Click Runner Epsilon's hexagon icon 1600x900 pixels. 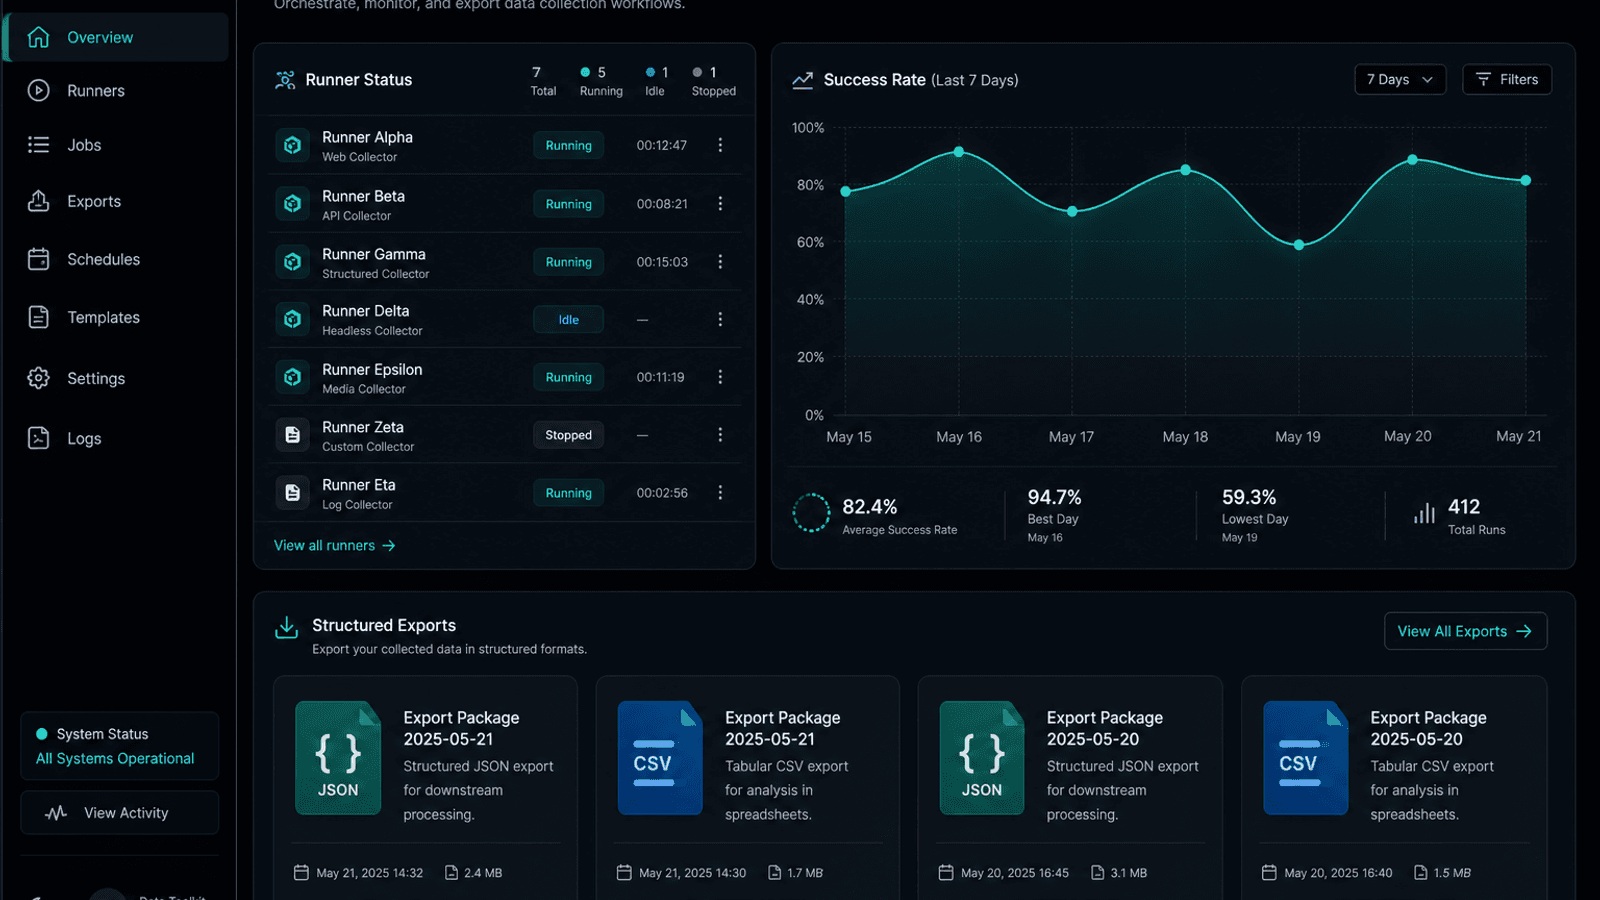[292, 377]
